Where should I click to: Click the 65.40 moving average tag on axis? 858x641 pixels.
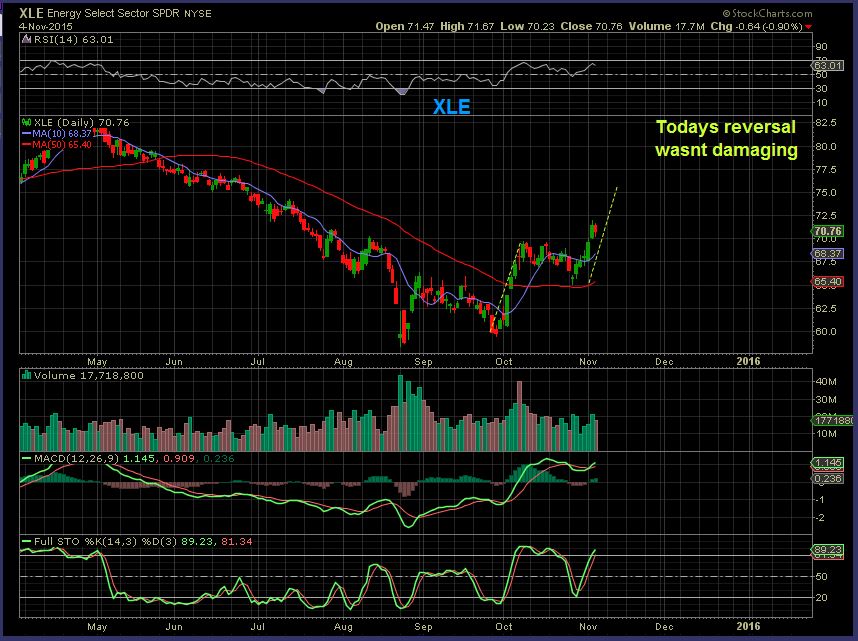point(827,282)
